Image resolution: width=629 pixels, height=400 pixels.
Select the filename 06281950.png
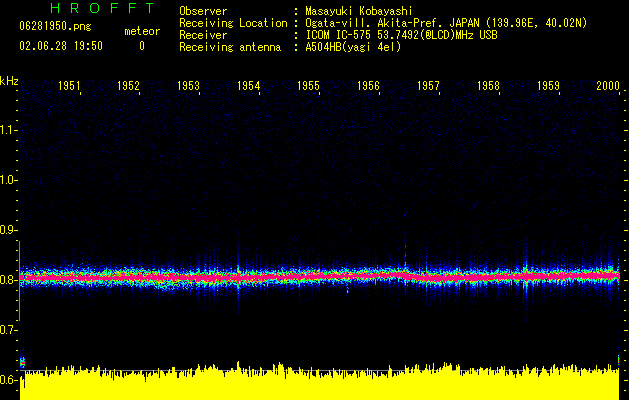55,27
